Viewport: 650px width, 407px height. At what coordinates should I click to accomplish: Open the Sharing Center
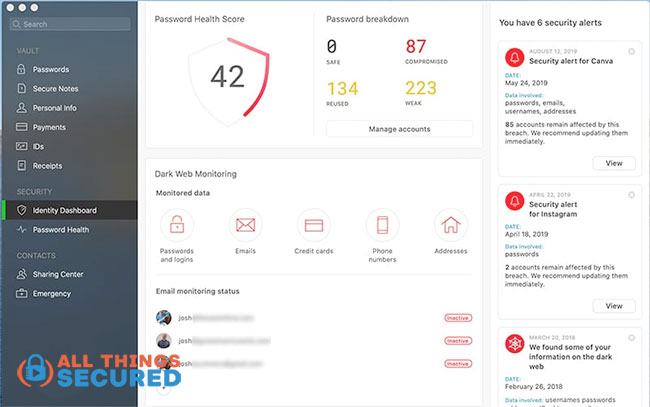(58, 274)
